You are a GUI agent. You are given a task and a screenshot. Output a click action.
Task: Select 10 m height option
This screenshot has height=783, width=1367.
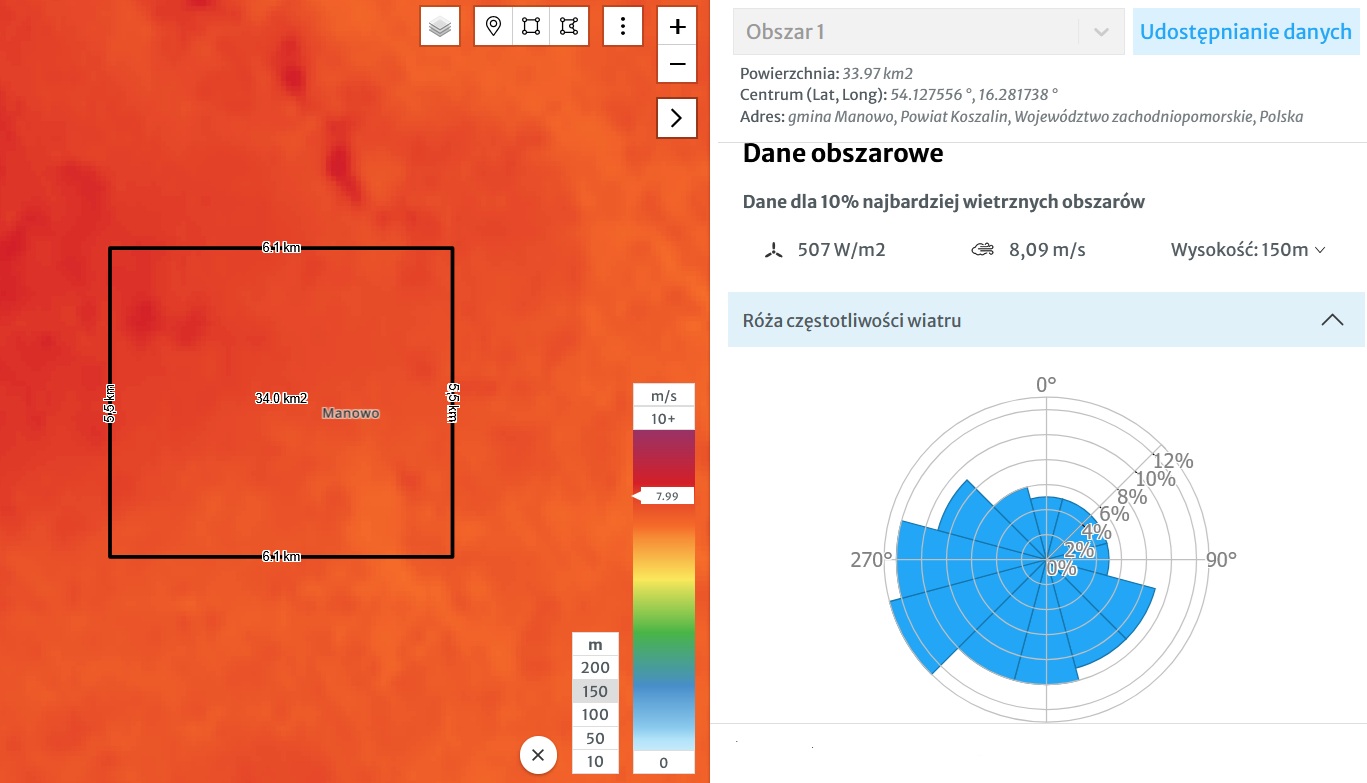tap(595, 762)
